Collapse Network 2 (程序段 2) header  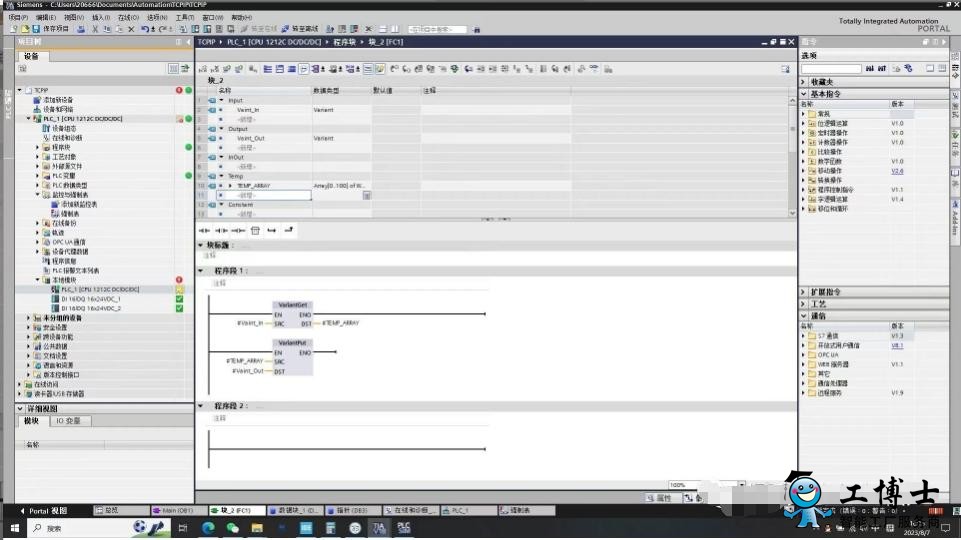[200, 406]
